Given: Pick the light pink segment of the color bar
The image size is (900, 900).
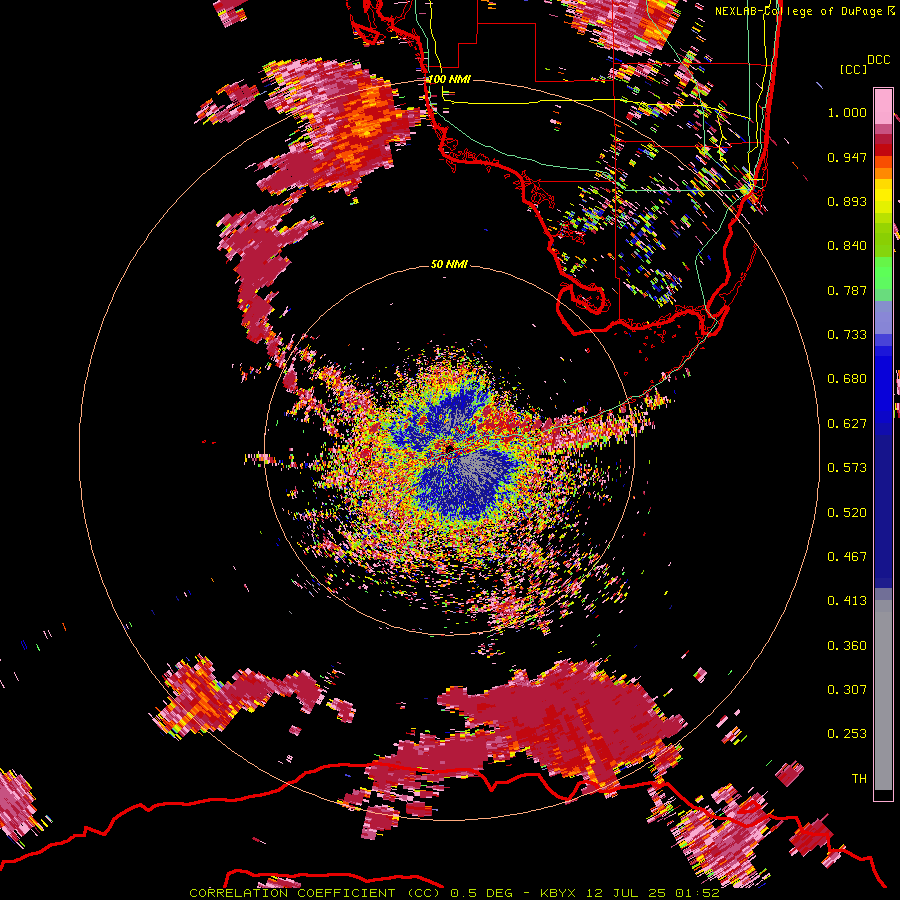Looking at the screenshot, I should (883, 106).
